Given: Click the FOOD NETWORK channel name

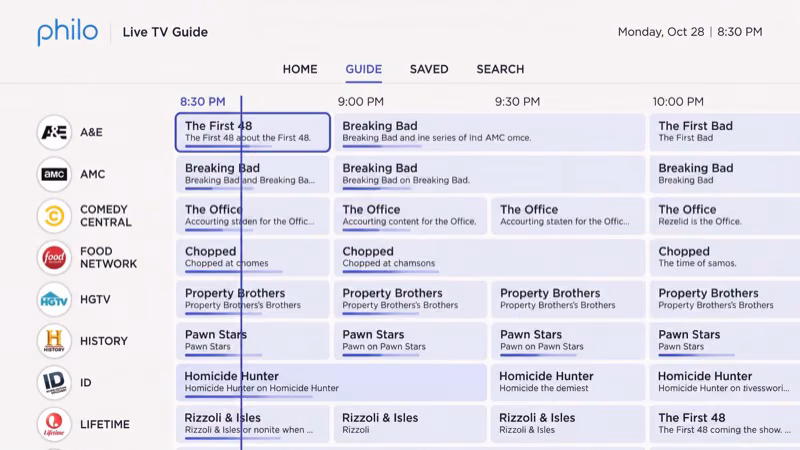Looking at the screenshot, I should (108, 258).
